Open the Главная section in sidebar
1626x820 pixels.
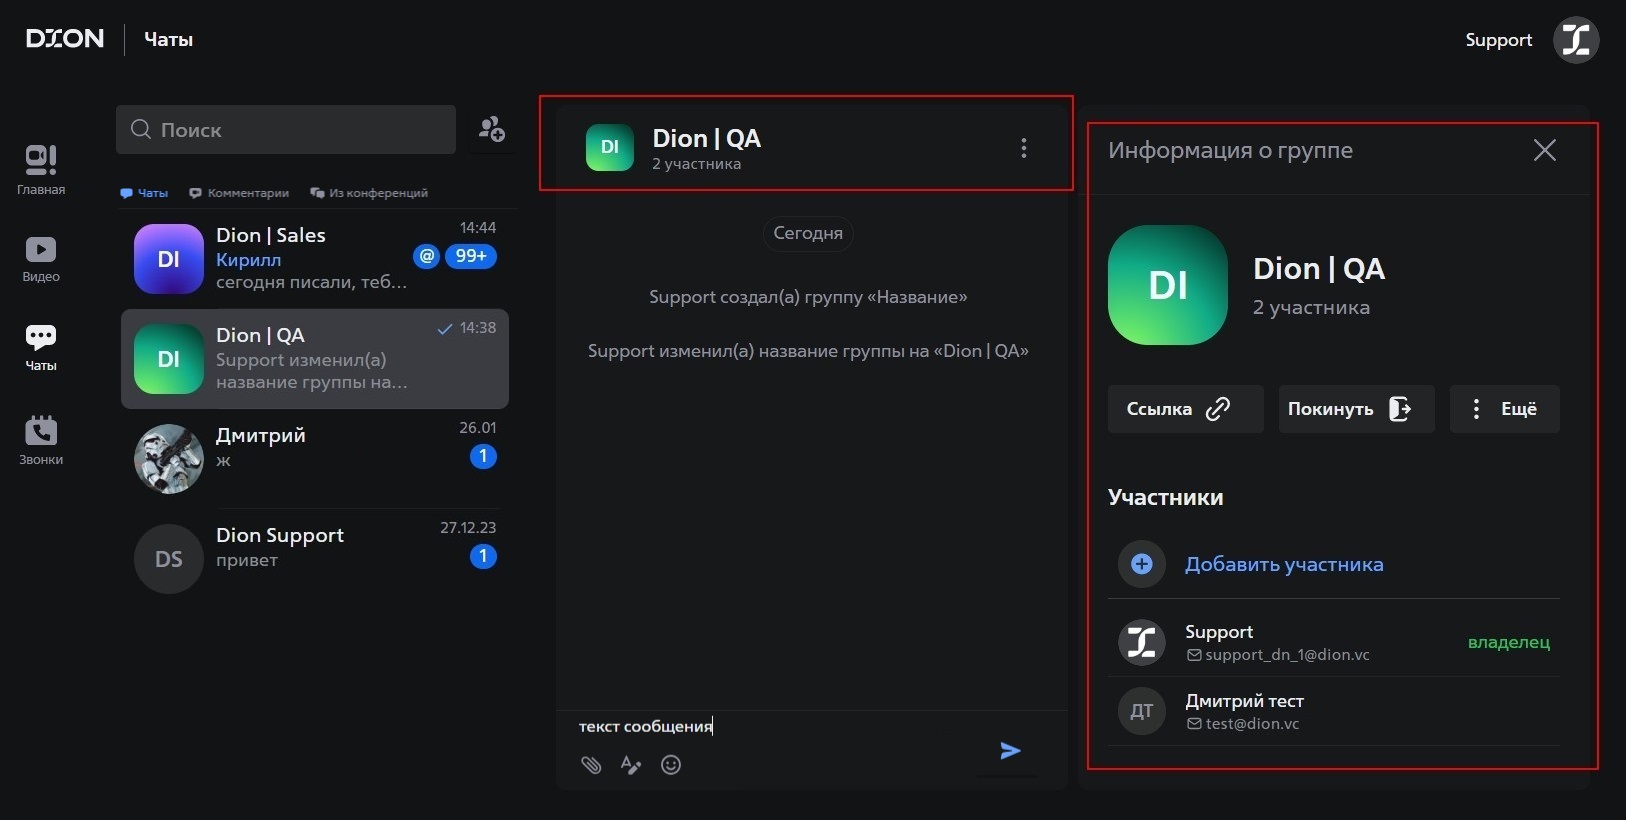tap(41, 169)
